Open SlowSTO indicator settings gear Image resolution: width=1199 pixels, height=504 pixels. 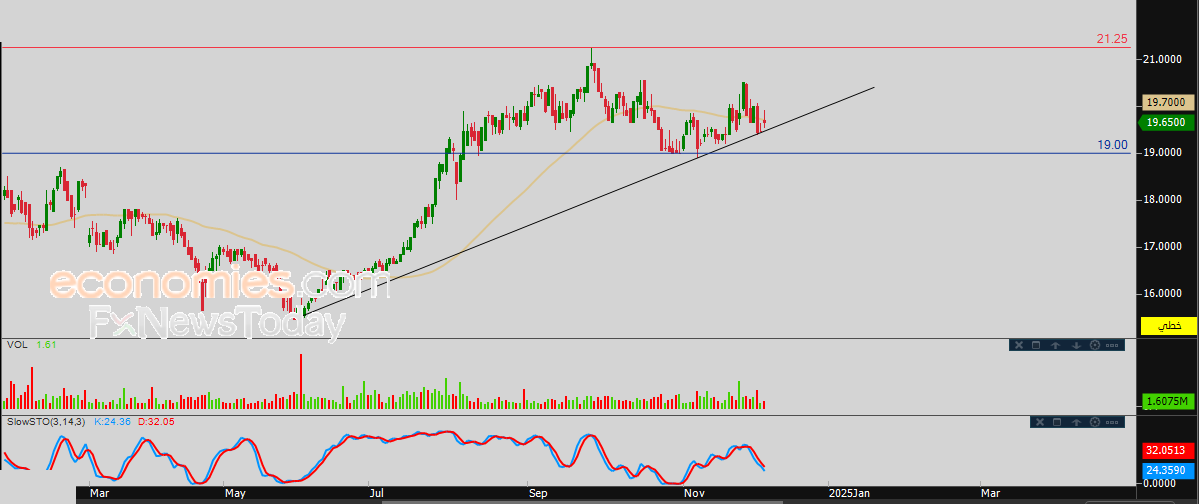(1094, 422)
